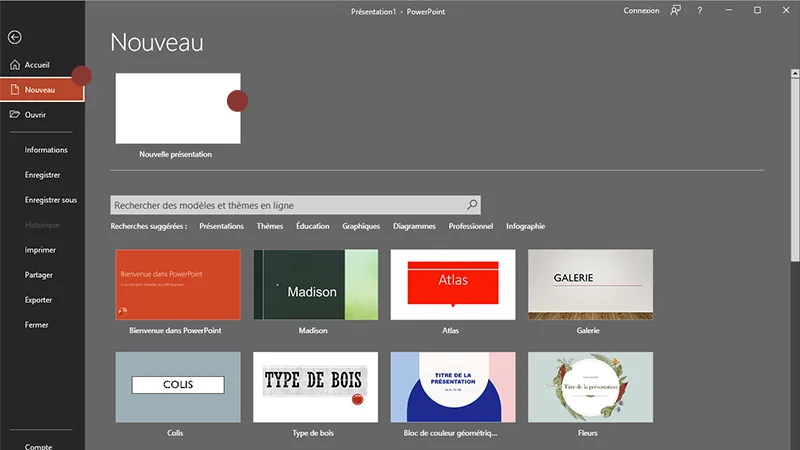
Task: Open the Partager page
Action: point(39,274)
